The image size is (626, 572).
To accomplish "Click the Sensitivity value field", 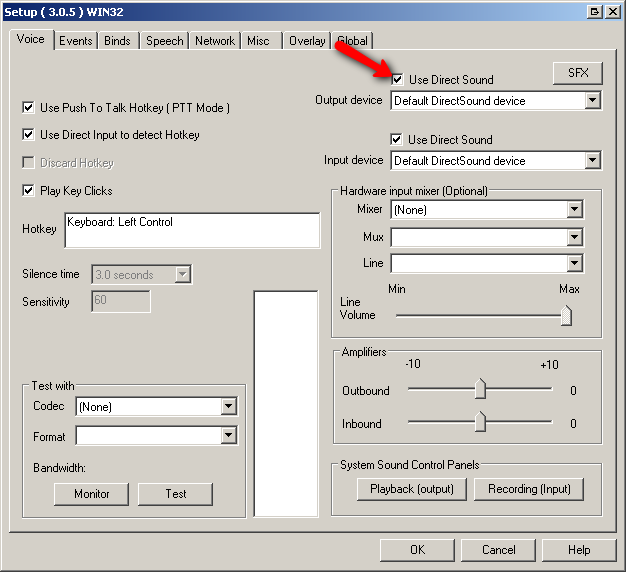I will (x=121, y=301).
